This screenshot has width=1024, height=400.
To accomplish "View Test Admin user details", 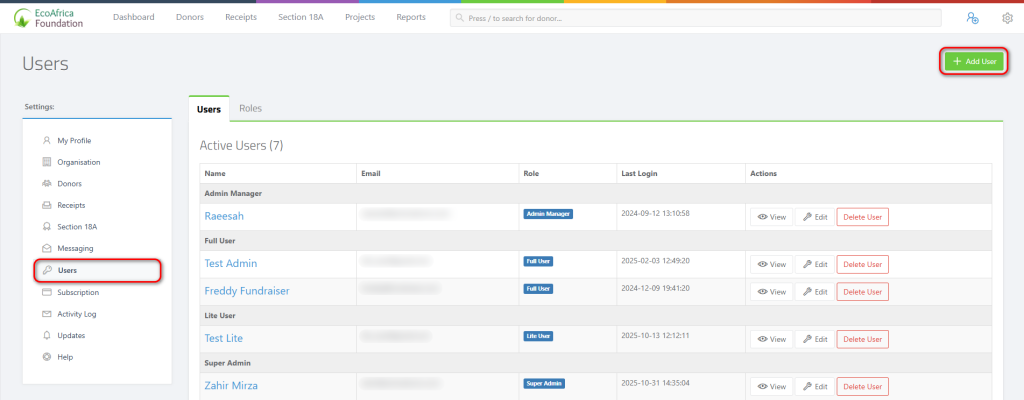I will [x=770, y=264].
